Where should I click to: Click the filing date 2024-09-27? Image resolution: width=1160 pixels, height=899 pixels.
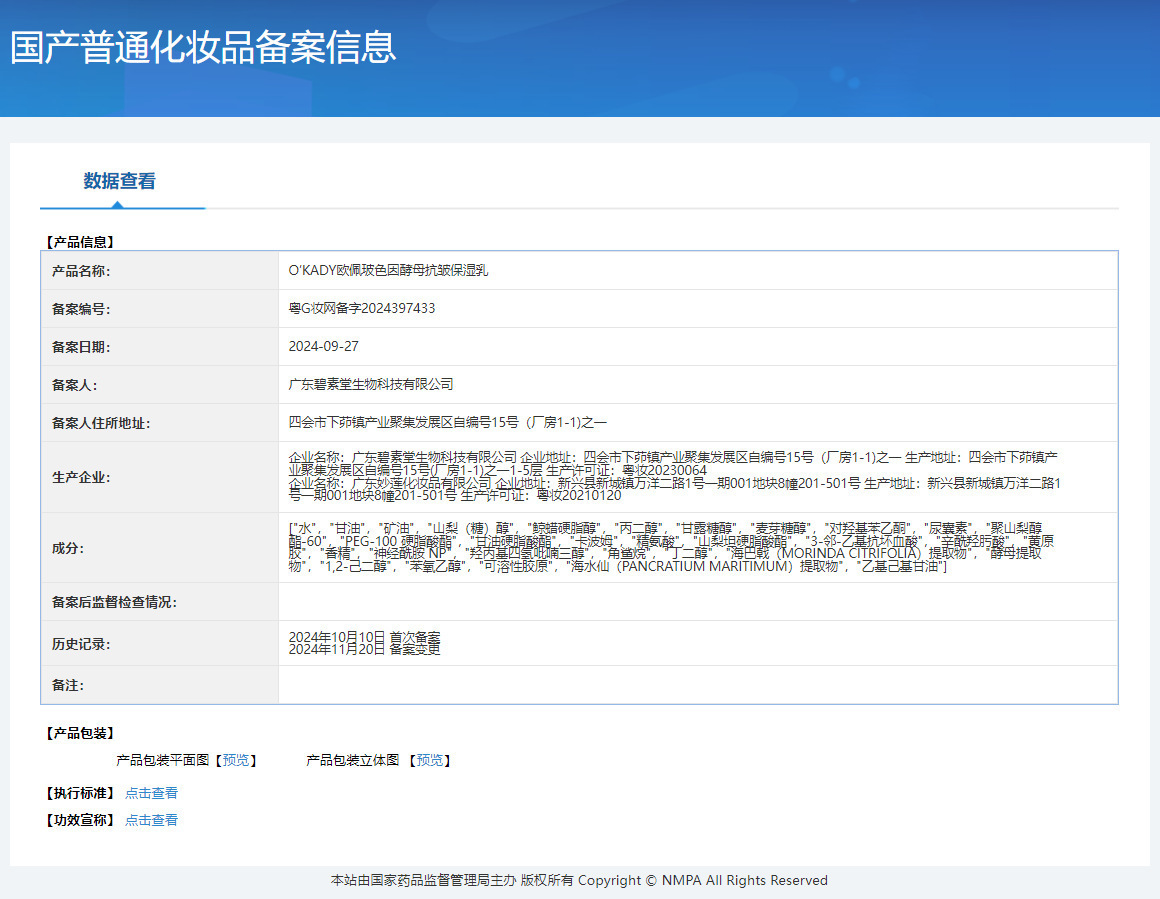click(x=323, y=346)
